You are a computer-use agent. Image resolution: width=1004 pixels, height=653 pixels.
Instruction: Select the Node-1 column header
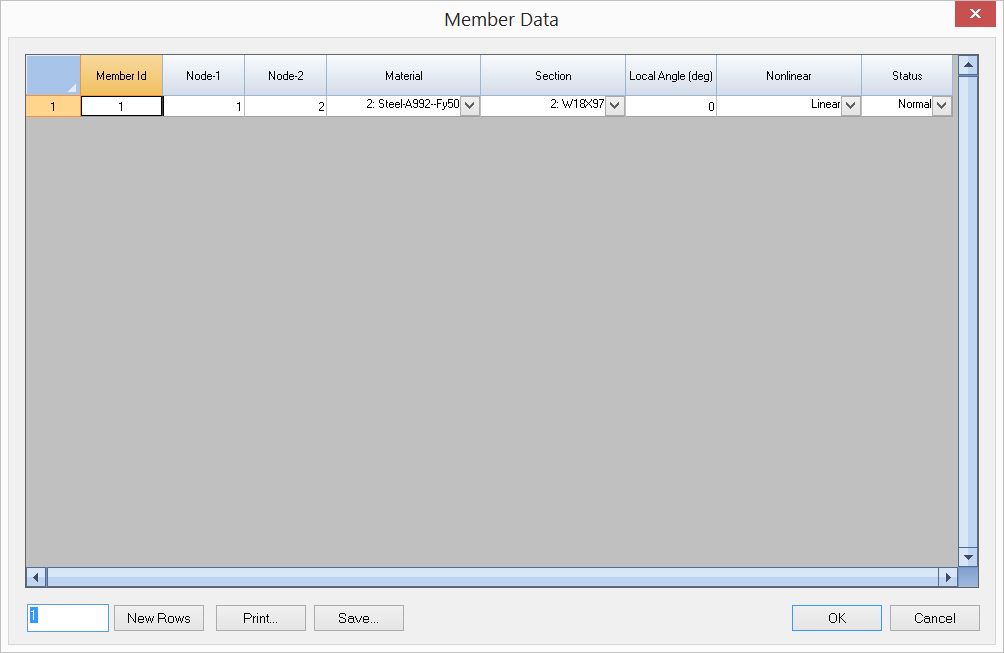tap(203, 75)
